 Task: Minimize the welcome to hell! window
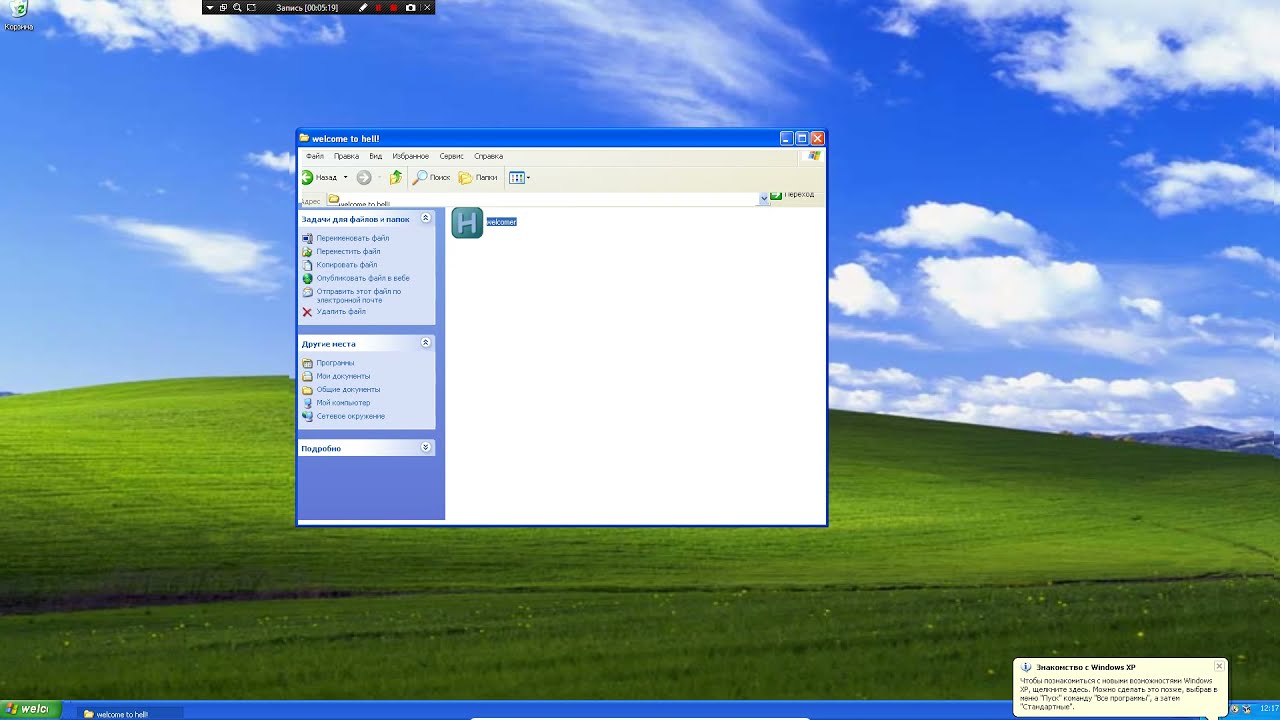coord(786,138)
